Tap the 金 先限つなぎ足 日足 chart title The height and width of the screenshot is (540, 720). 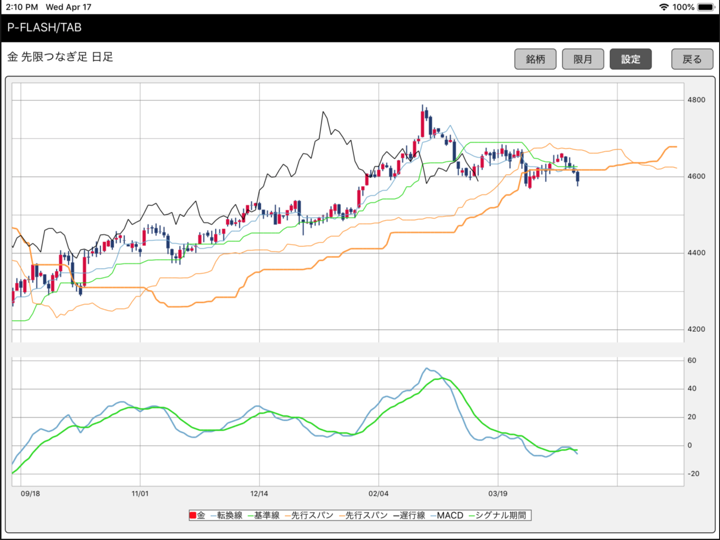point(60,58)
